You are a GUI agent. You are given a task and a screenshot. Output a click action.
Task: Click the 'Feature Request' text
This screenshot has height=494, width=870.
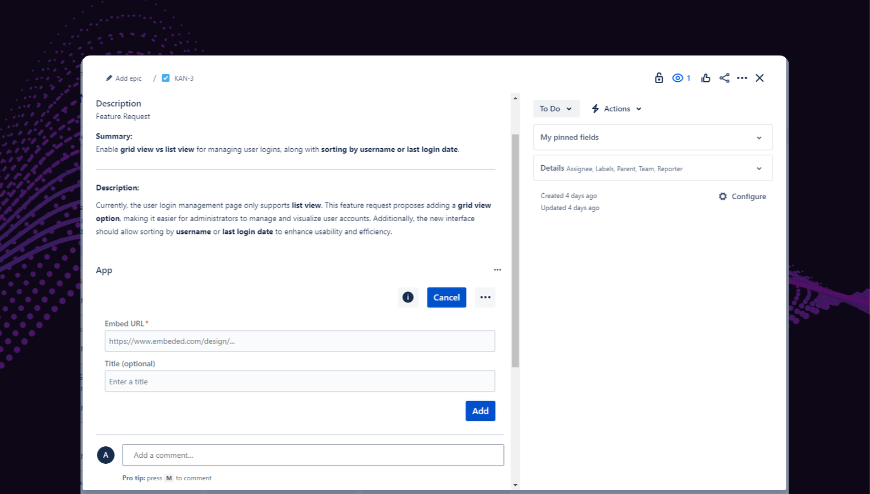(x=123, y=117)
